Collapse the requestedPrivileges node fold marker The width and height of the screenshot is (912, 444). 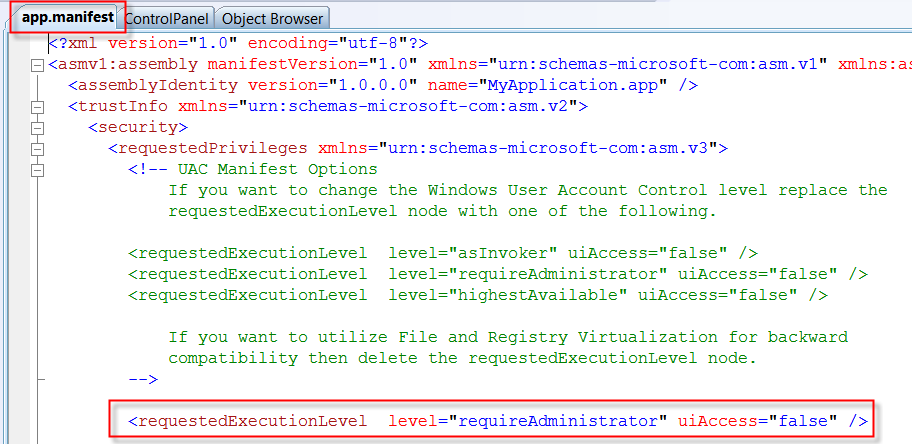[38, 149]
